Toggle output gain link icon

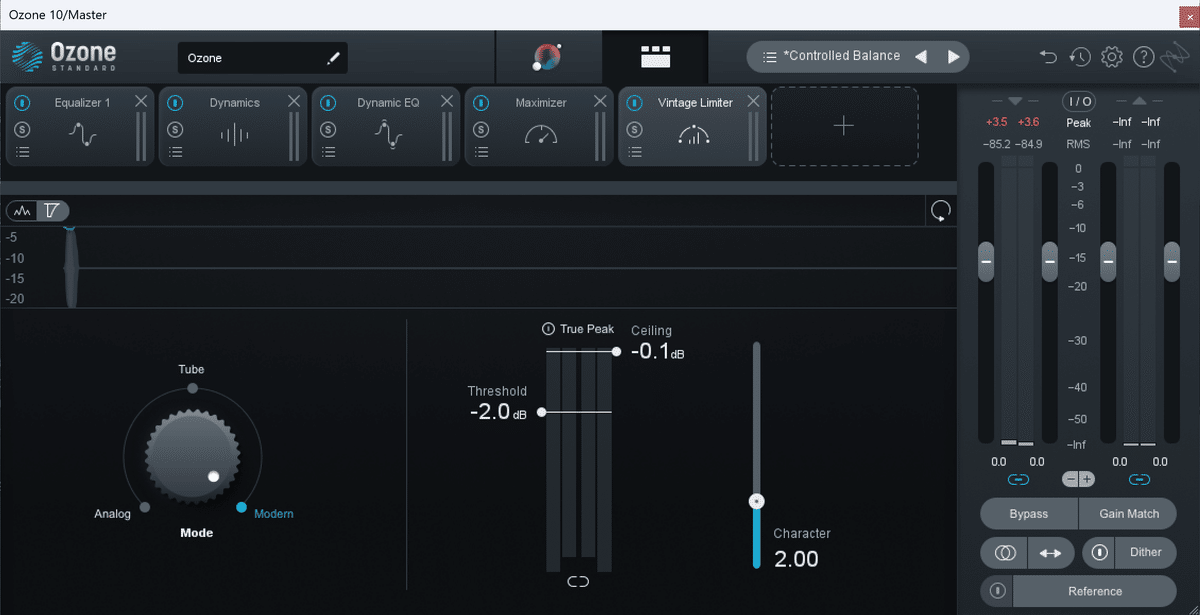[x=1139, y=480]
